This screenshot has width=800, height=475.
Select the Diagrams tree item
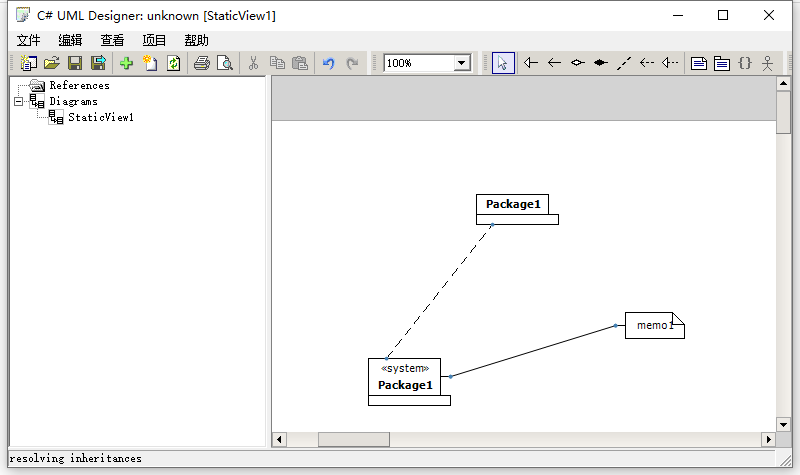tap(73, 102)
